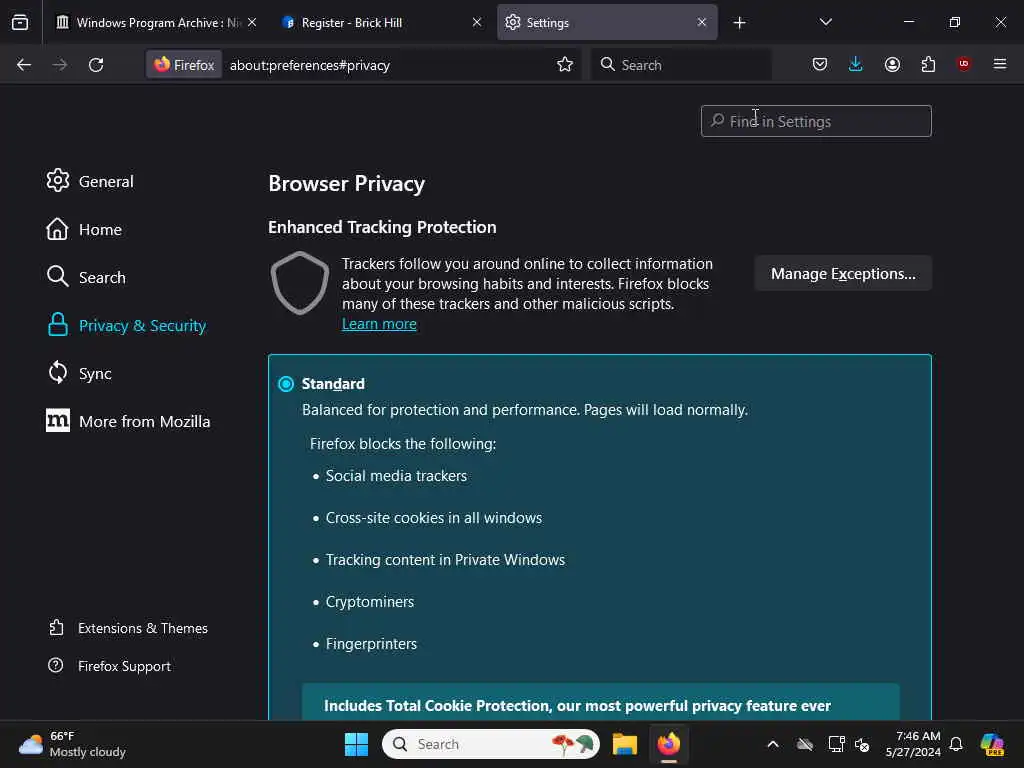Click the display network tray icon
Screen dimensions: 1024x768
coord(836,744)
